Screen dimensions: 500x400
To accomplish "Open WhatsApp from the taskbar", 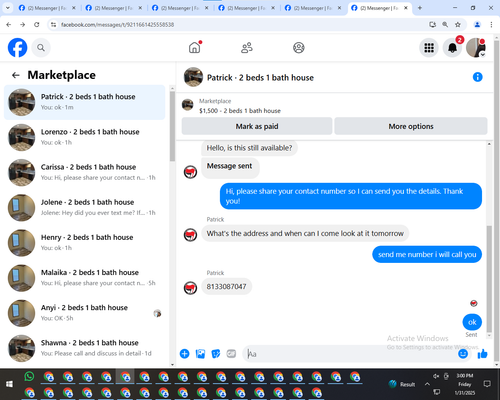I will [29, 376].
